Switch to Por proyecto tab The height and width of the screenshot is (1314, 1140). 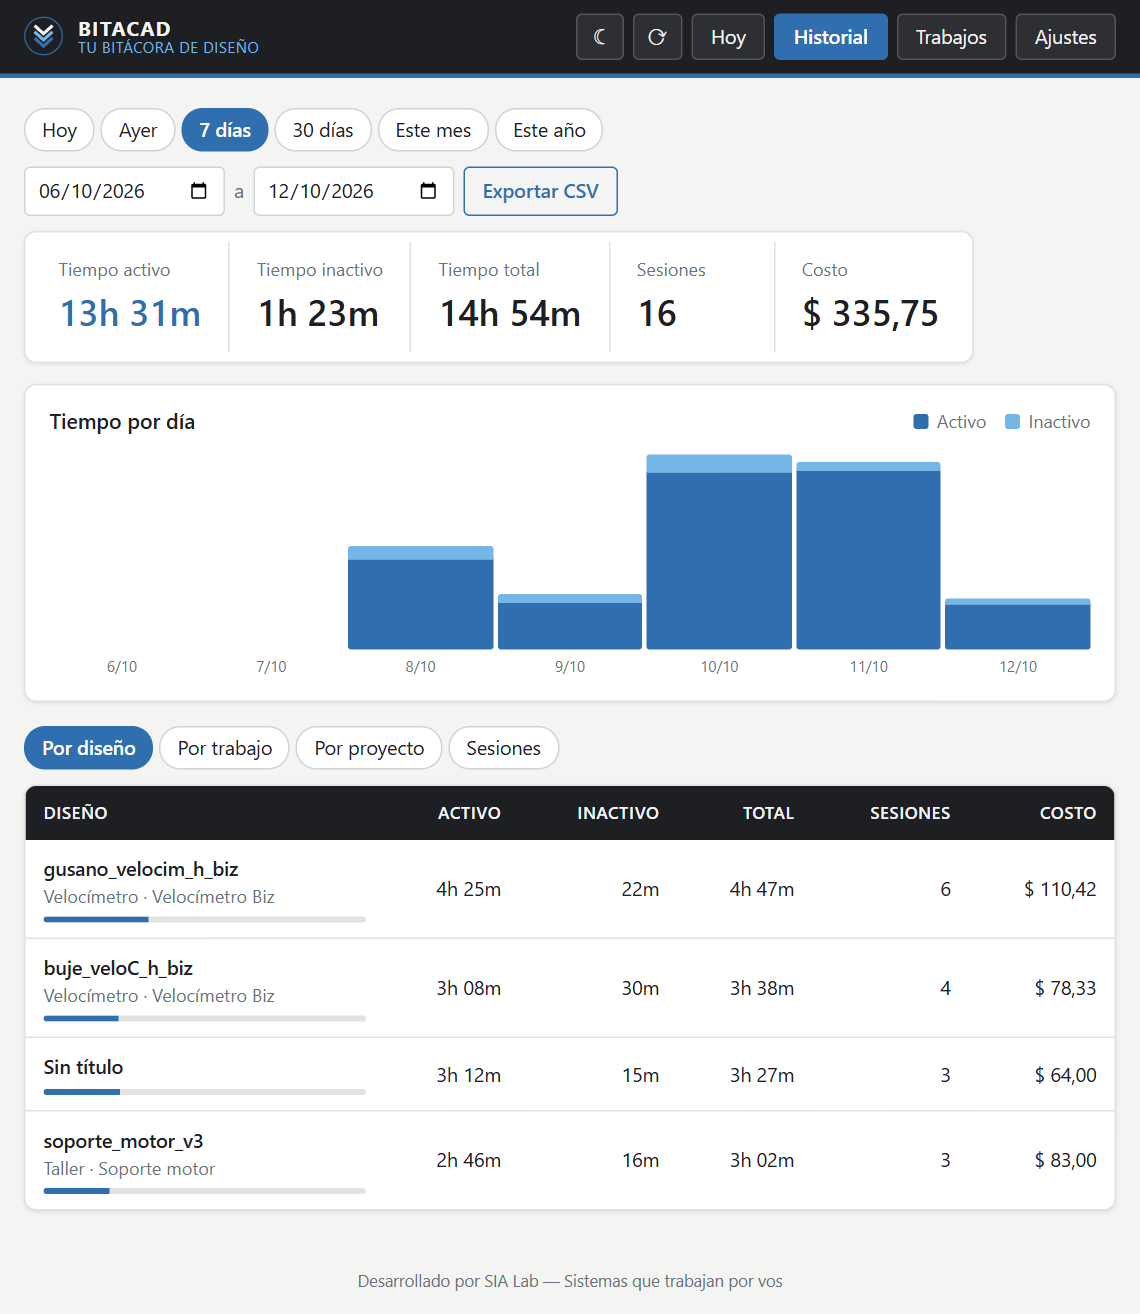(369, 748)
